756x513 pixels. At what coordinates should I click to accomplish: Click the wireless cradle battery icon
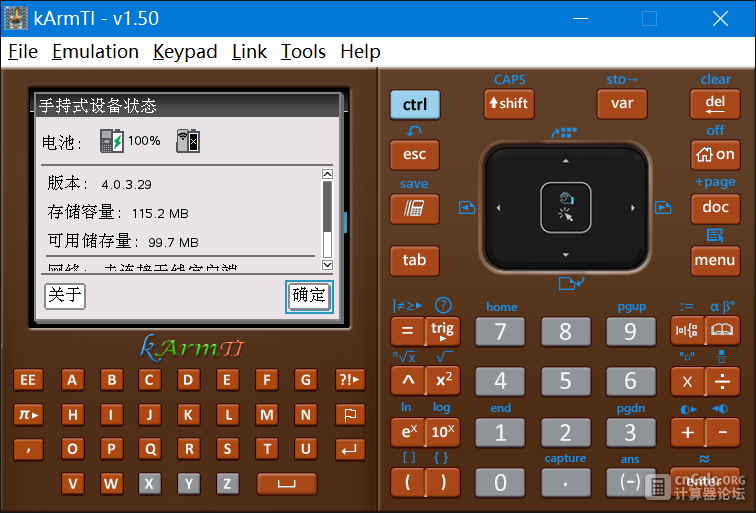pyautogui.click(x=188, y=141)
